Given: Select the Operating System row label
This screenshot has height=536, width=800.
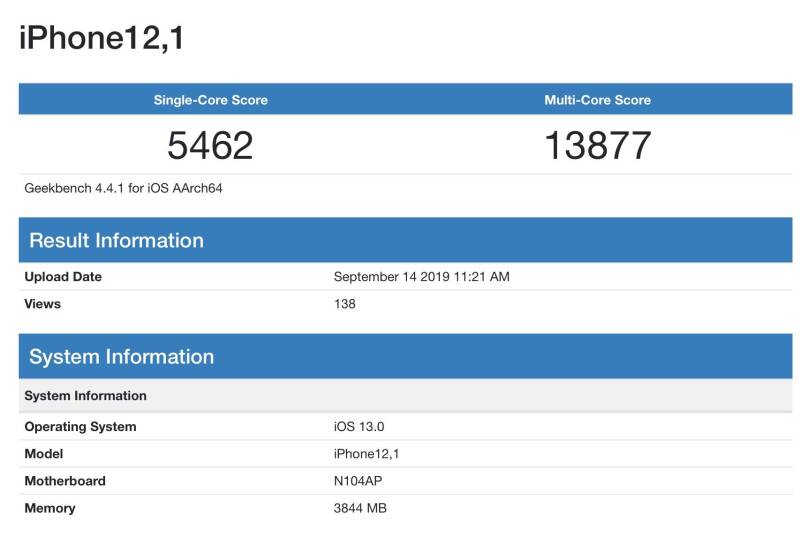Looking at the screenshot, I should pos(81,426).
